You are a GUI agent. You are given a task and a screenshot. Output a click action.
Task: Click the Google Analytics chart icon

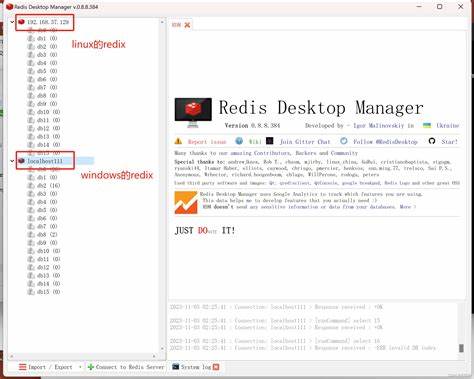[186, 203]
